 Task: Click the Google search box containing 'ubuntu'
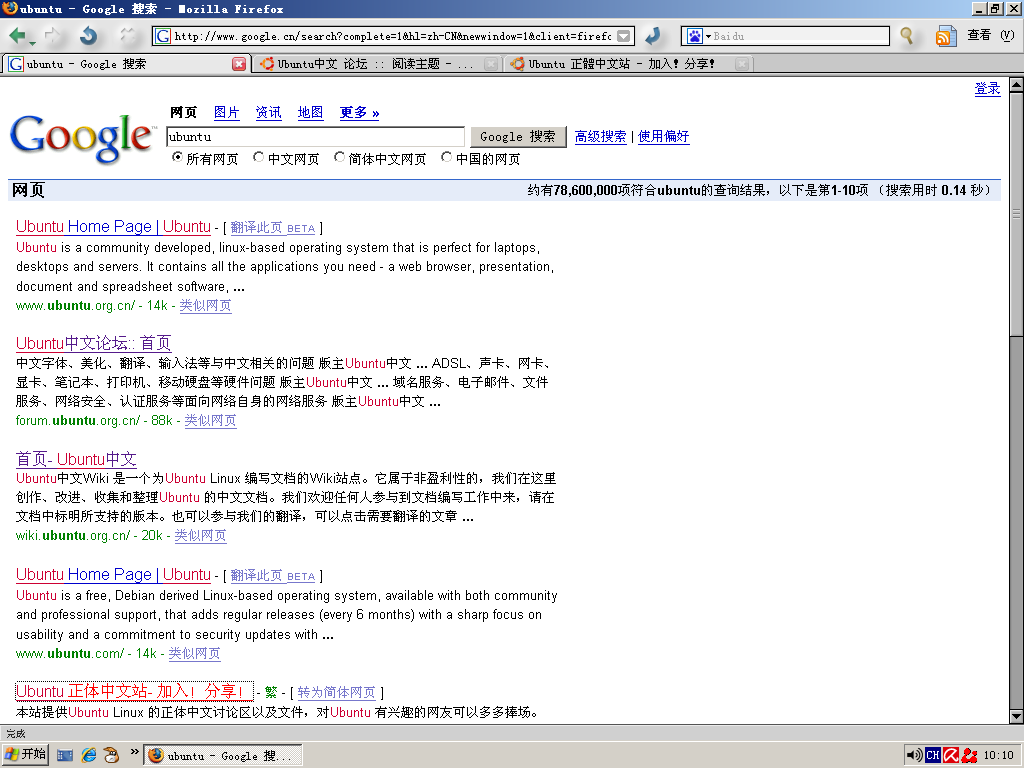pyautogui.click(x=315, y=137)
